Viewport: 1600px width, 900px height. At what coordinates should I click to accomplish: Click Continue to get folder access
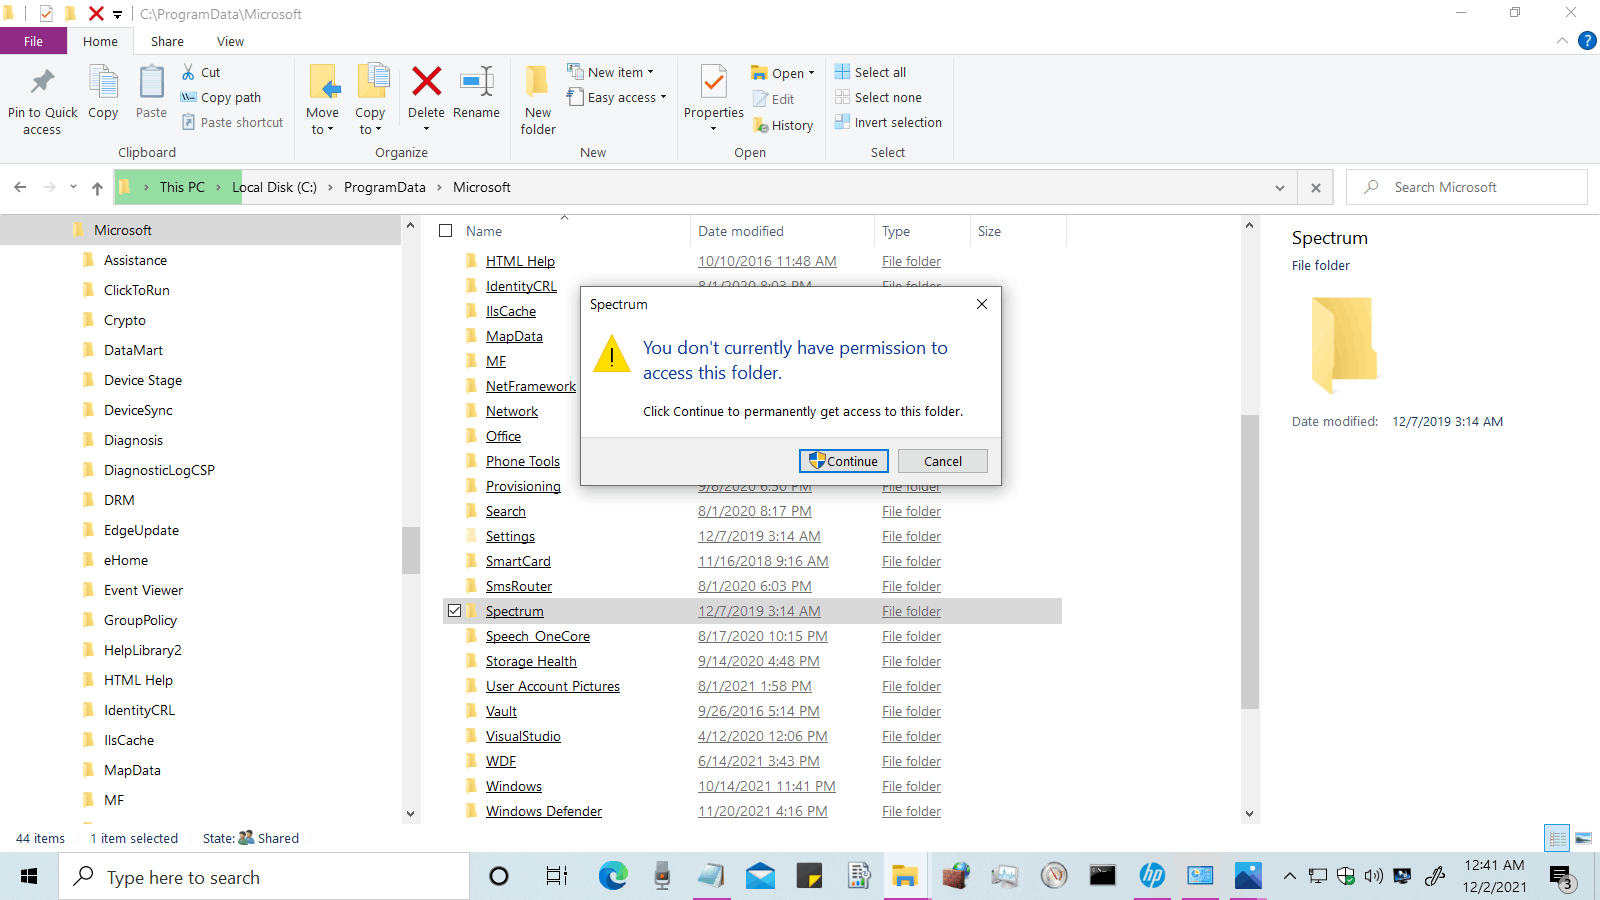click(844, 461)
